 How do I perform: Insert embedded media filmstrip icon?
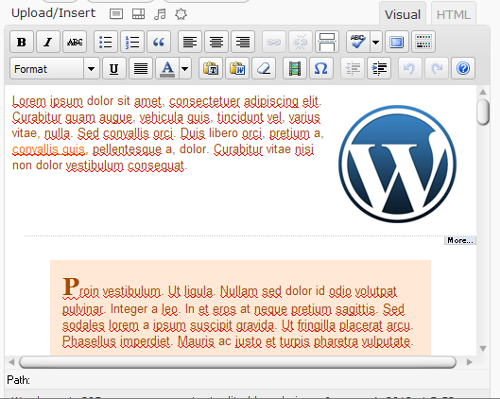[x=295, y=69]
